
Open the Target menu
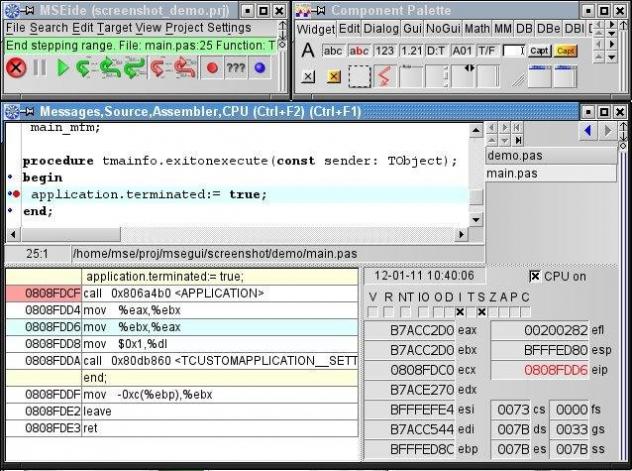tap(113, 28)
